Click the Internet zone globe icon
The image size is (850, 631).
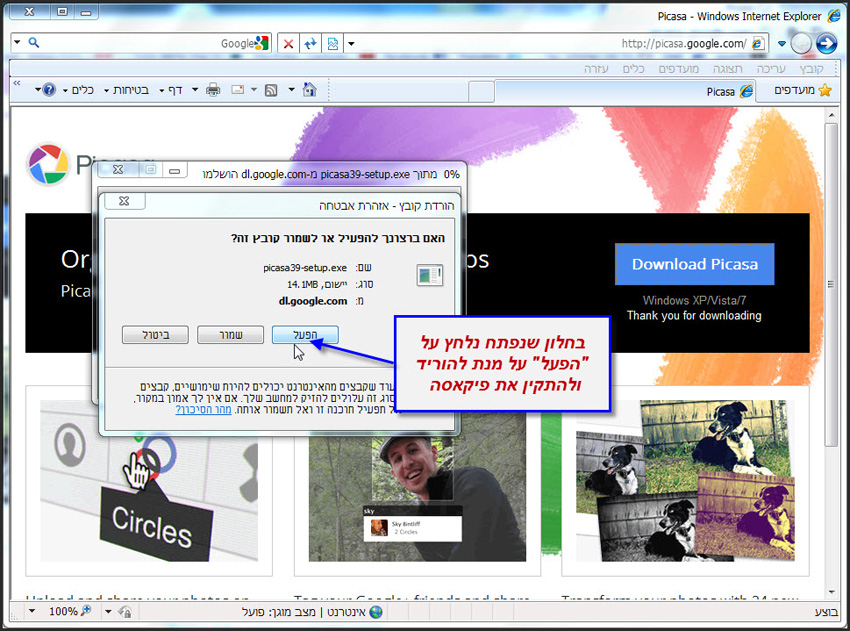click(x=376, y=612)
